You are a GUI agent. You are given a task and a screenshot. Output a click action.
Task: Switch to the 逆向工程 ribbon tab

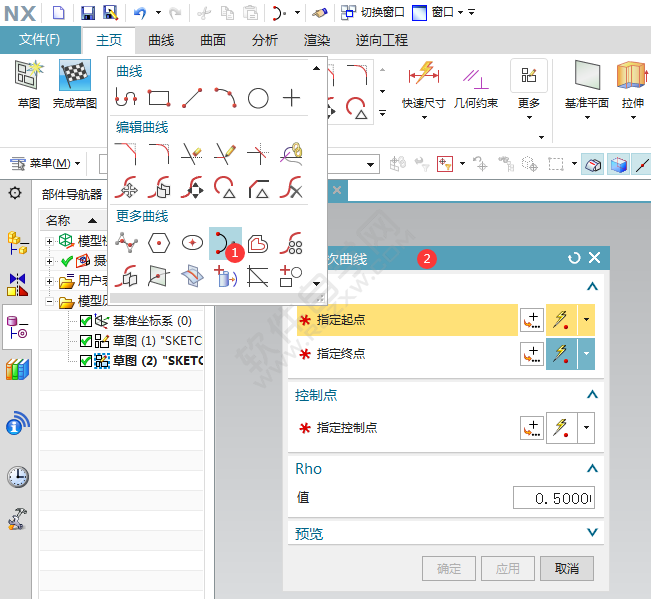click(382, 40)
